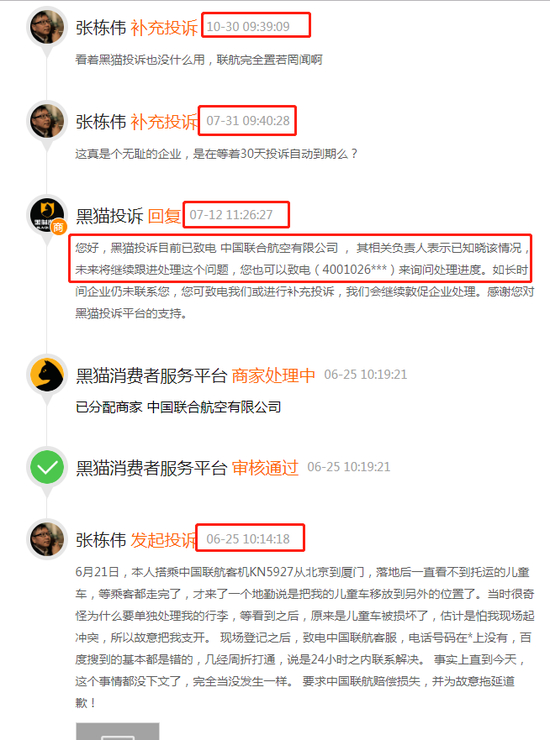Click 张栋伟 avatar beside 发起投诉 entry

[47, 539]
